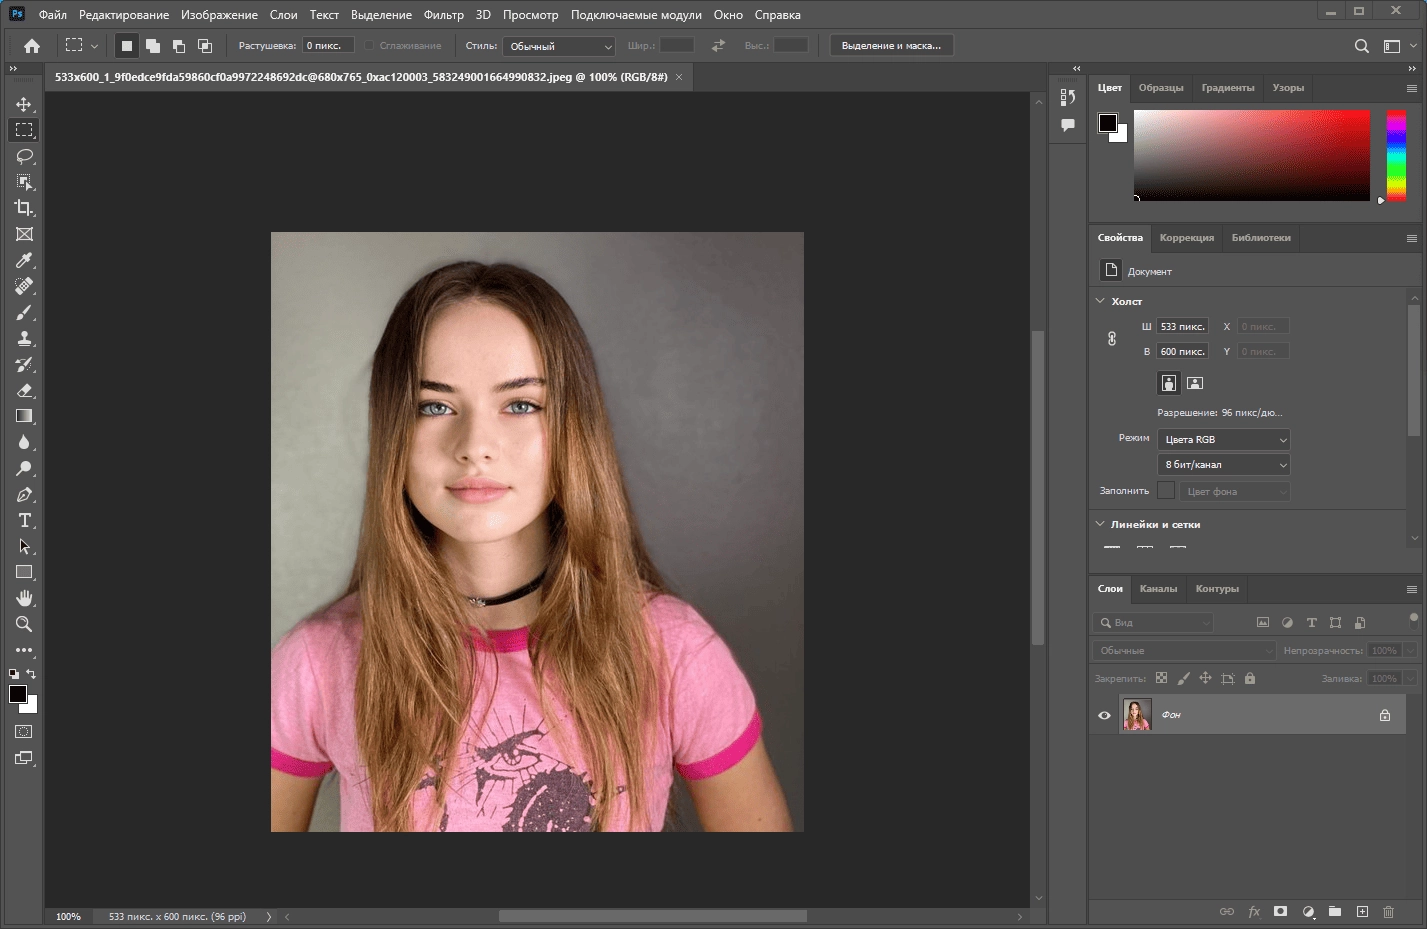Enable the Add to selection mode
Screen dimensions: 1427x929
coord(152,46)
